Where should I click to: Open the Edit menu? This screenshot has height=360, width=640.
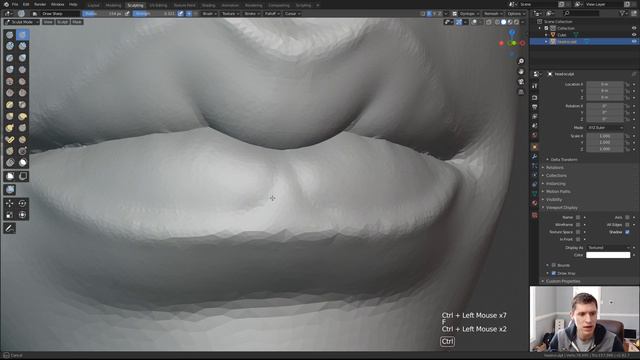(x=26, y=4)
